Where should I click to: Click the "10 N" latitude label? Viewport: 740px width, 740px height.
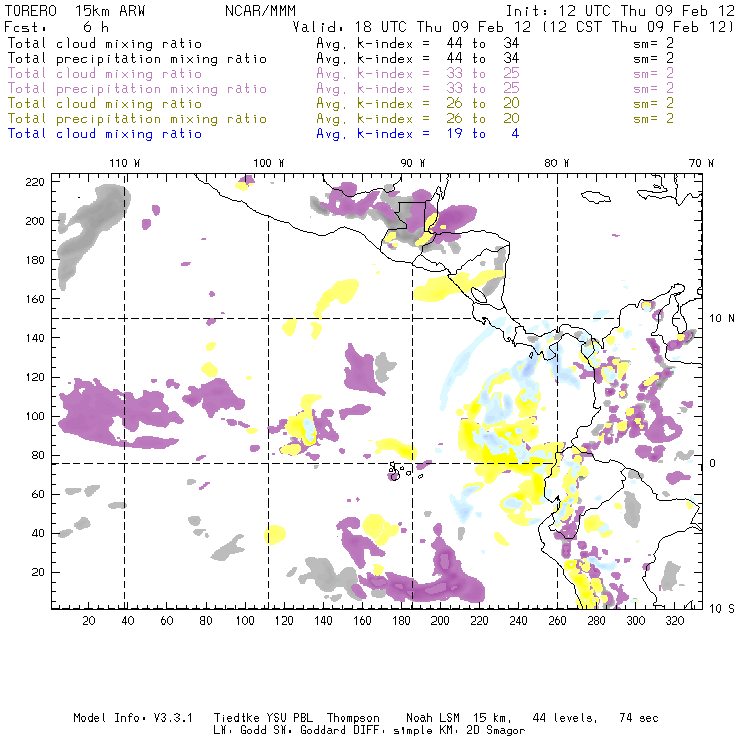pyautogui.click(x=722, y=319)
